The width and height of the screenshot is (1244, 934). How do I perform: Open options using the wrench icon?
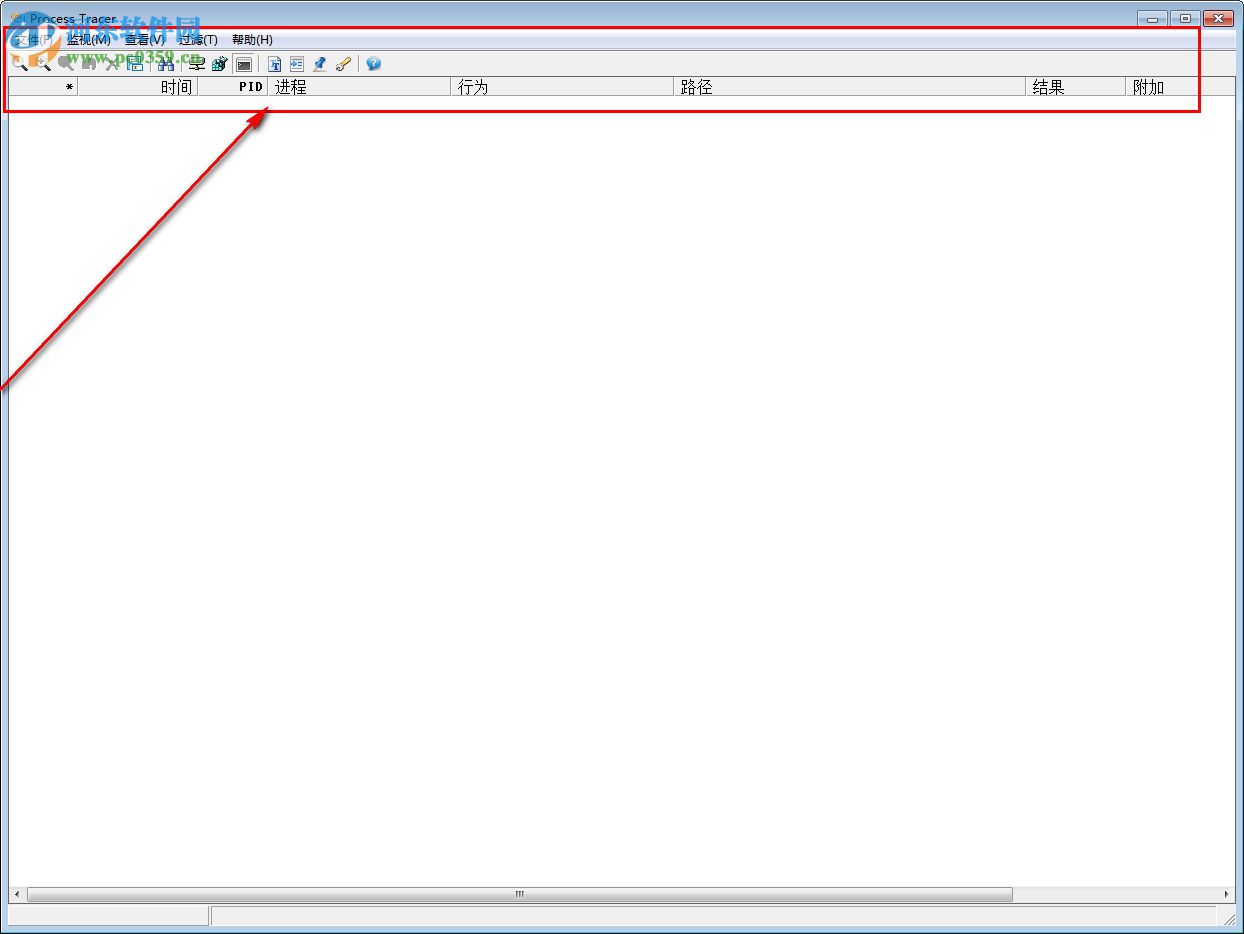coord(343,63)
